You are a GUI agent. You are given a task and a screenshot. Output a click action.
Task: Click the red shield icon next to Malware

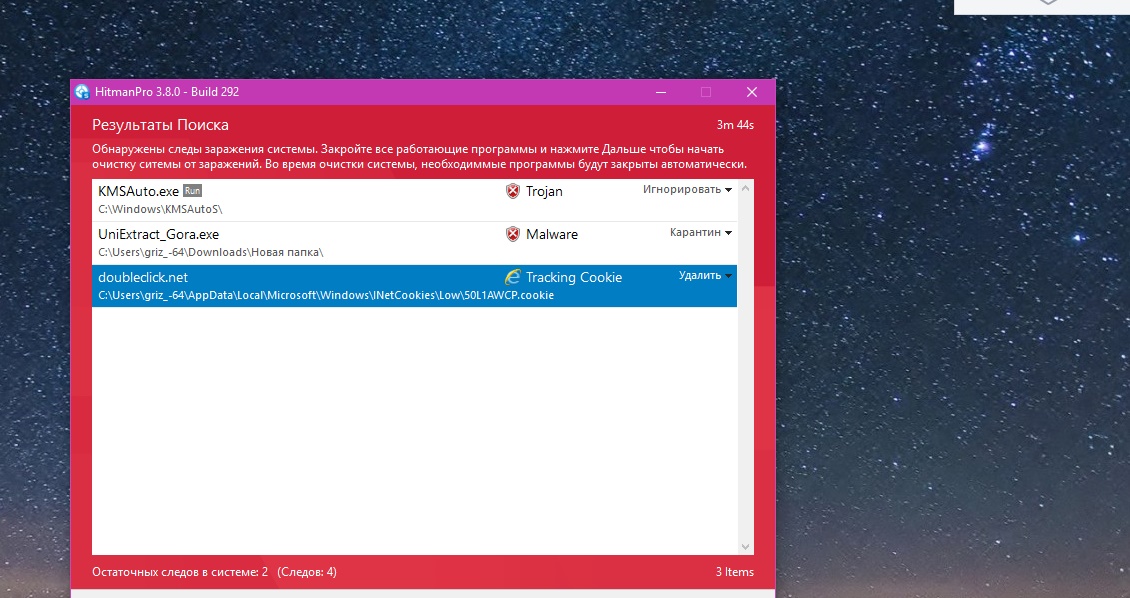(512, 234)
